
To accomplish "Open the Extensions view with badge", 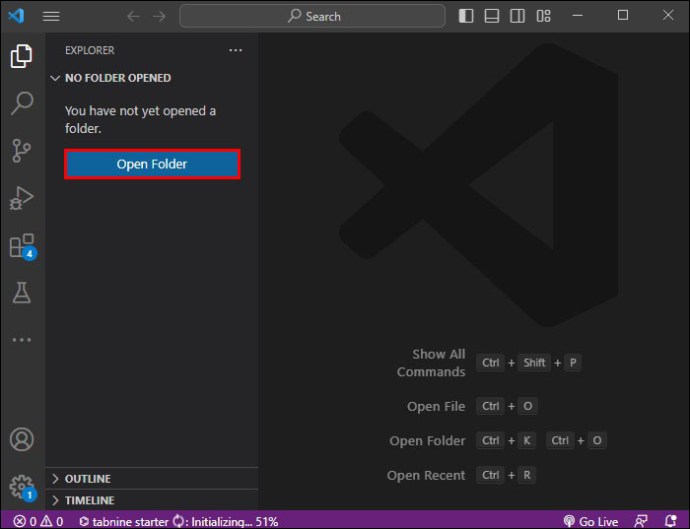I will (23, 246).
